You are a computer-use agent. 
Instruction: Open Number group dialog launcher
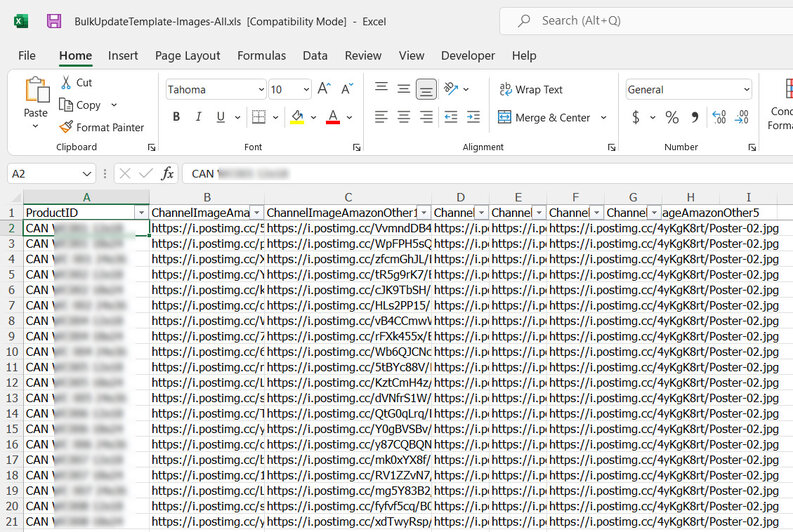[x=752, y=147]
